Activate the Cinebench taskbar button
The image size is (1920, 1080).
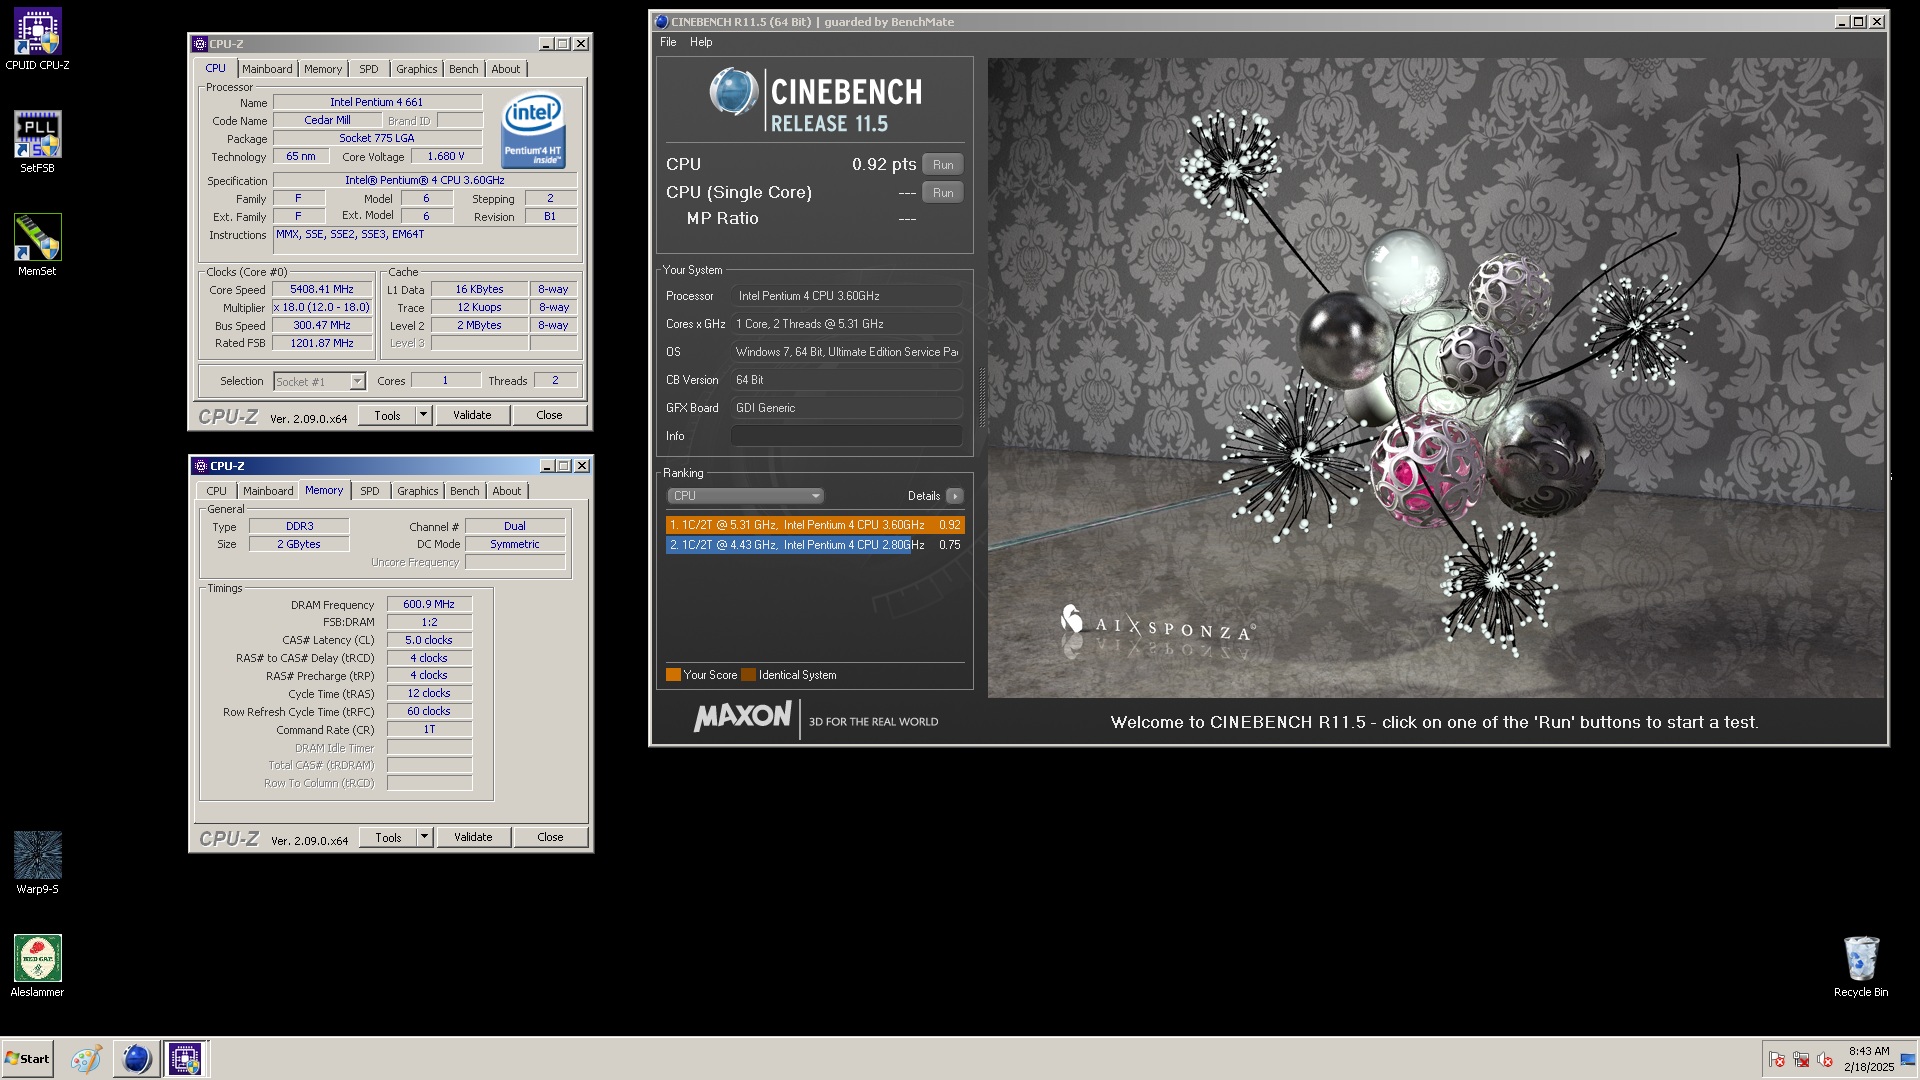136,1059
